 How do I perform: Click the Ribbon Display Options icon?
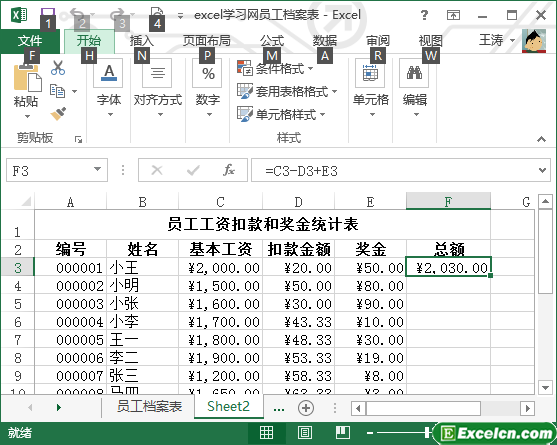pyautogui.click(x=453, y=15)
